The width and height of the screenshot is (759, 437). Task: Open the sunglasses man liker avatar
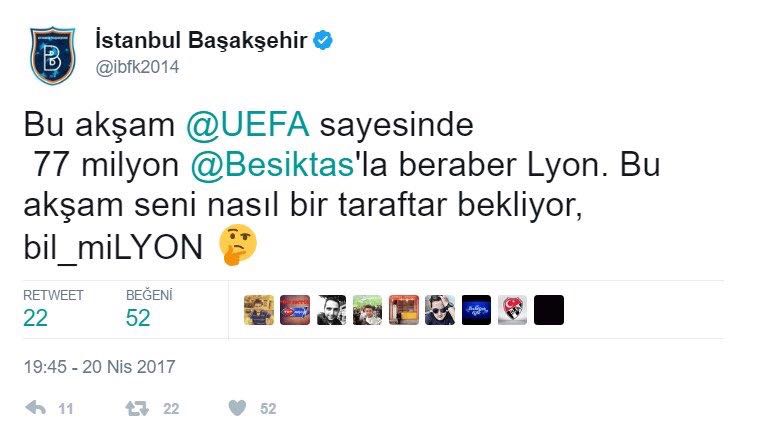pyautogui.click(x=440, y=310)
